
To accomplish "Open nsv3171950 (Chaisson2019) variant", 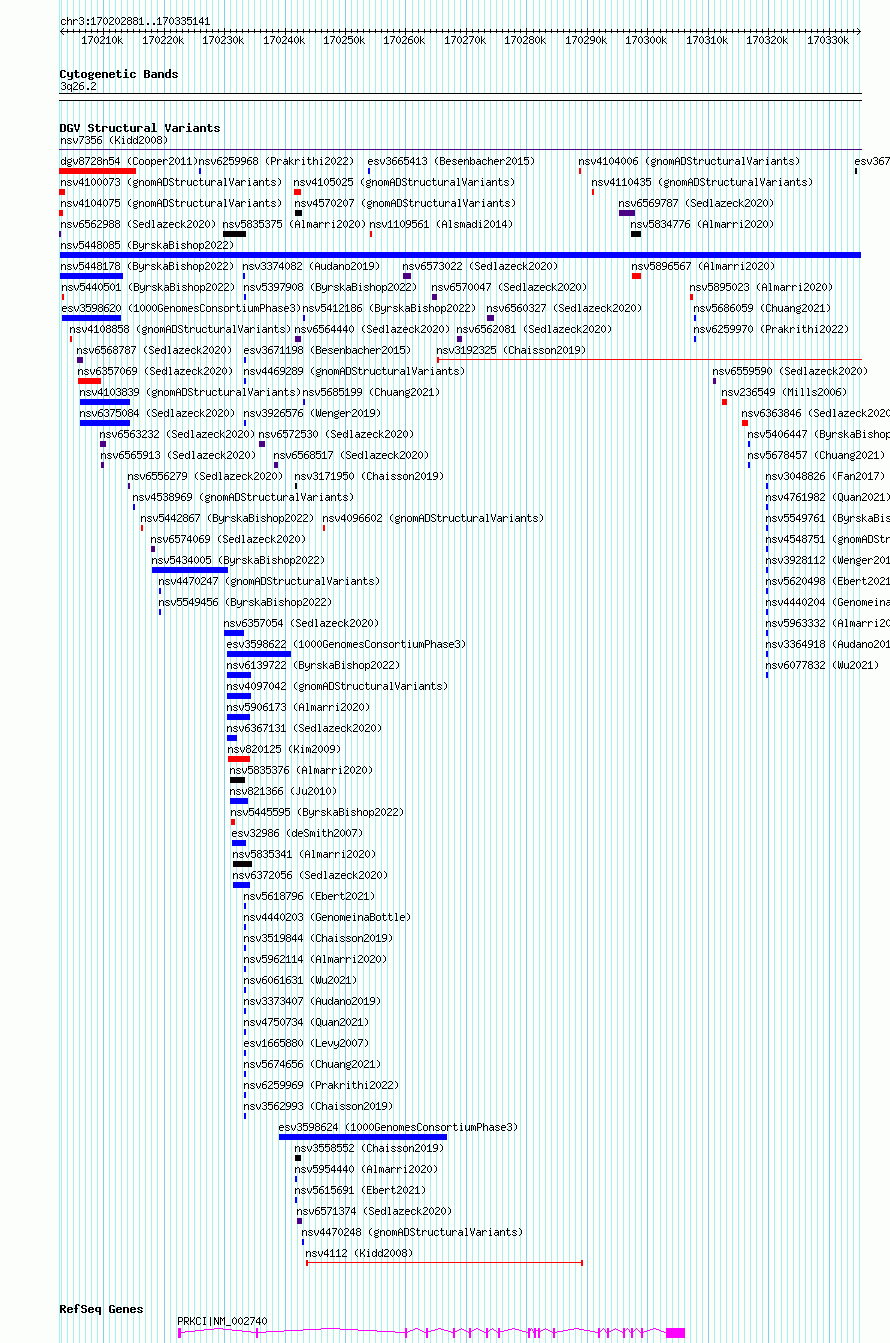I will coord(369,476).
